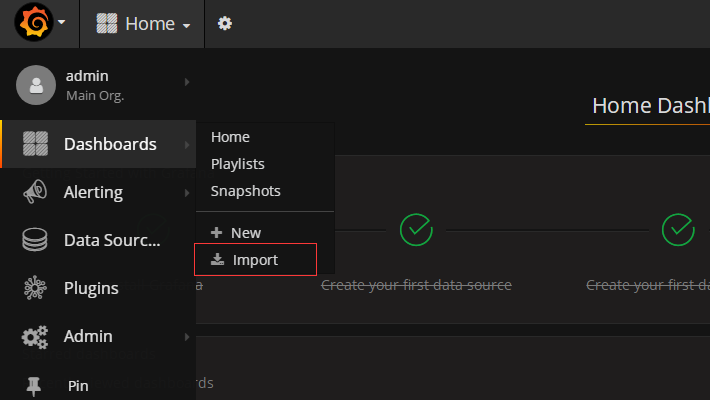The image size is (710, 400).
Task: Click the admin user avatar
Action: point(35,85)
